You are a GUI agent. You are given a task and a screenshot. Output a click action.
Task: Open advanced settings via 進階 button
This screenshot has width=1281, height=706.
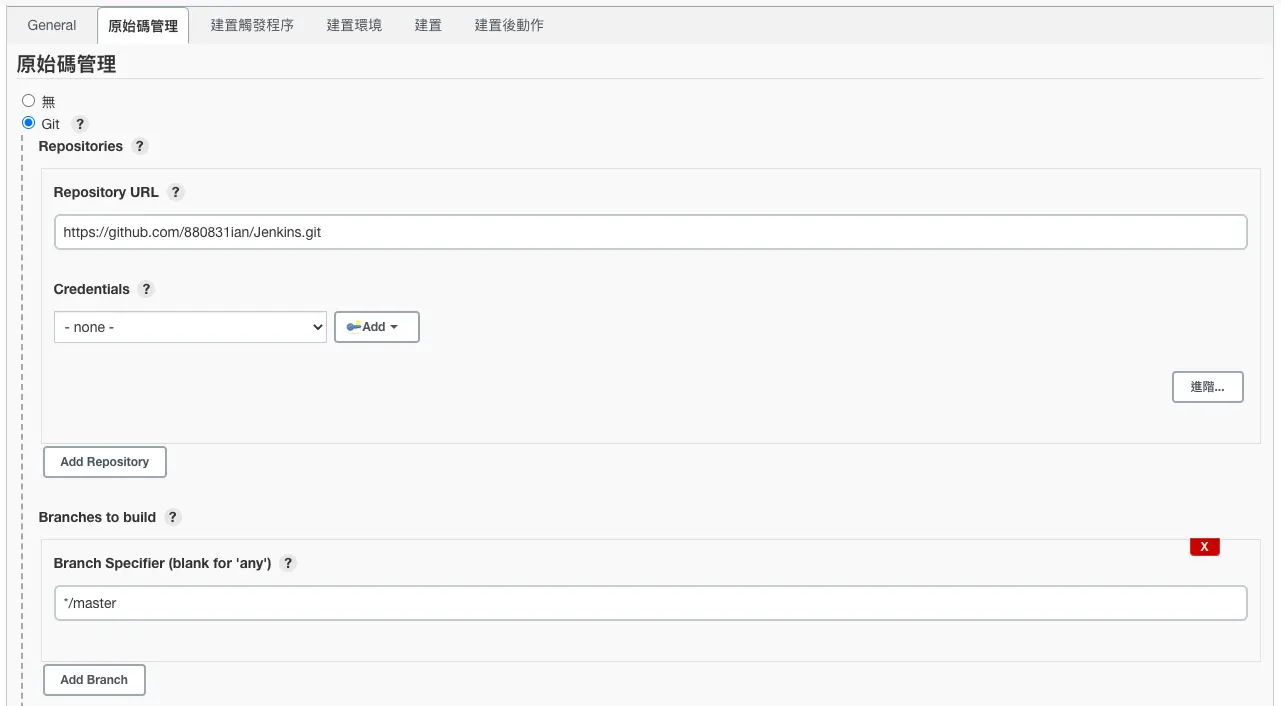tap(1207, 387)
